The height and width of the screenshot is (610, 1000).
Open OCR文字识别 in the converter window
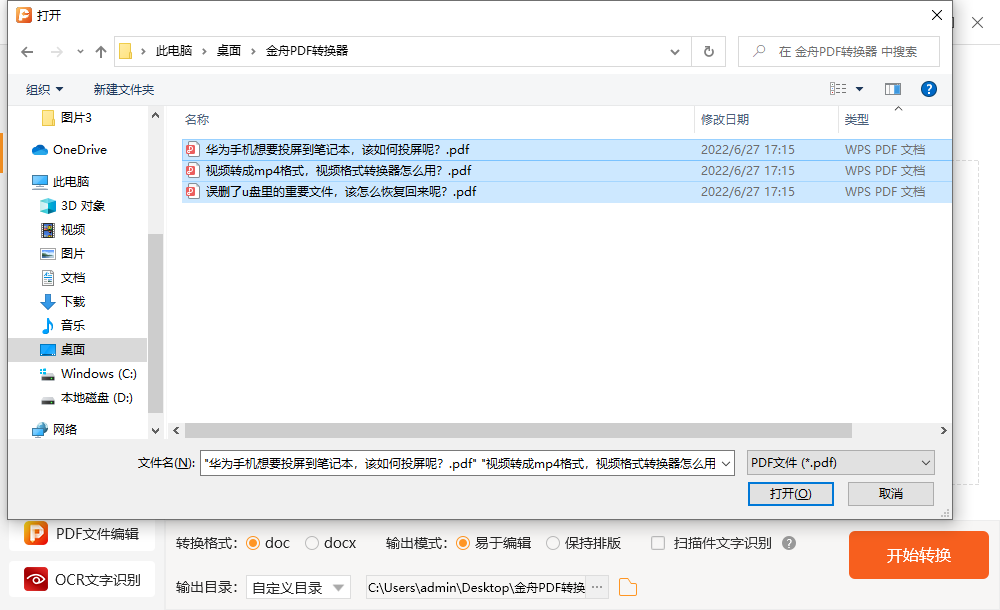tap(82, 579)
